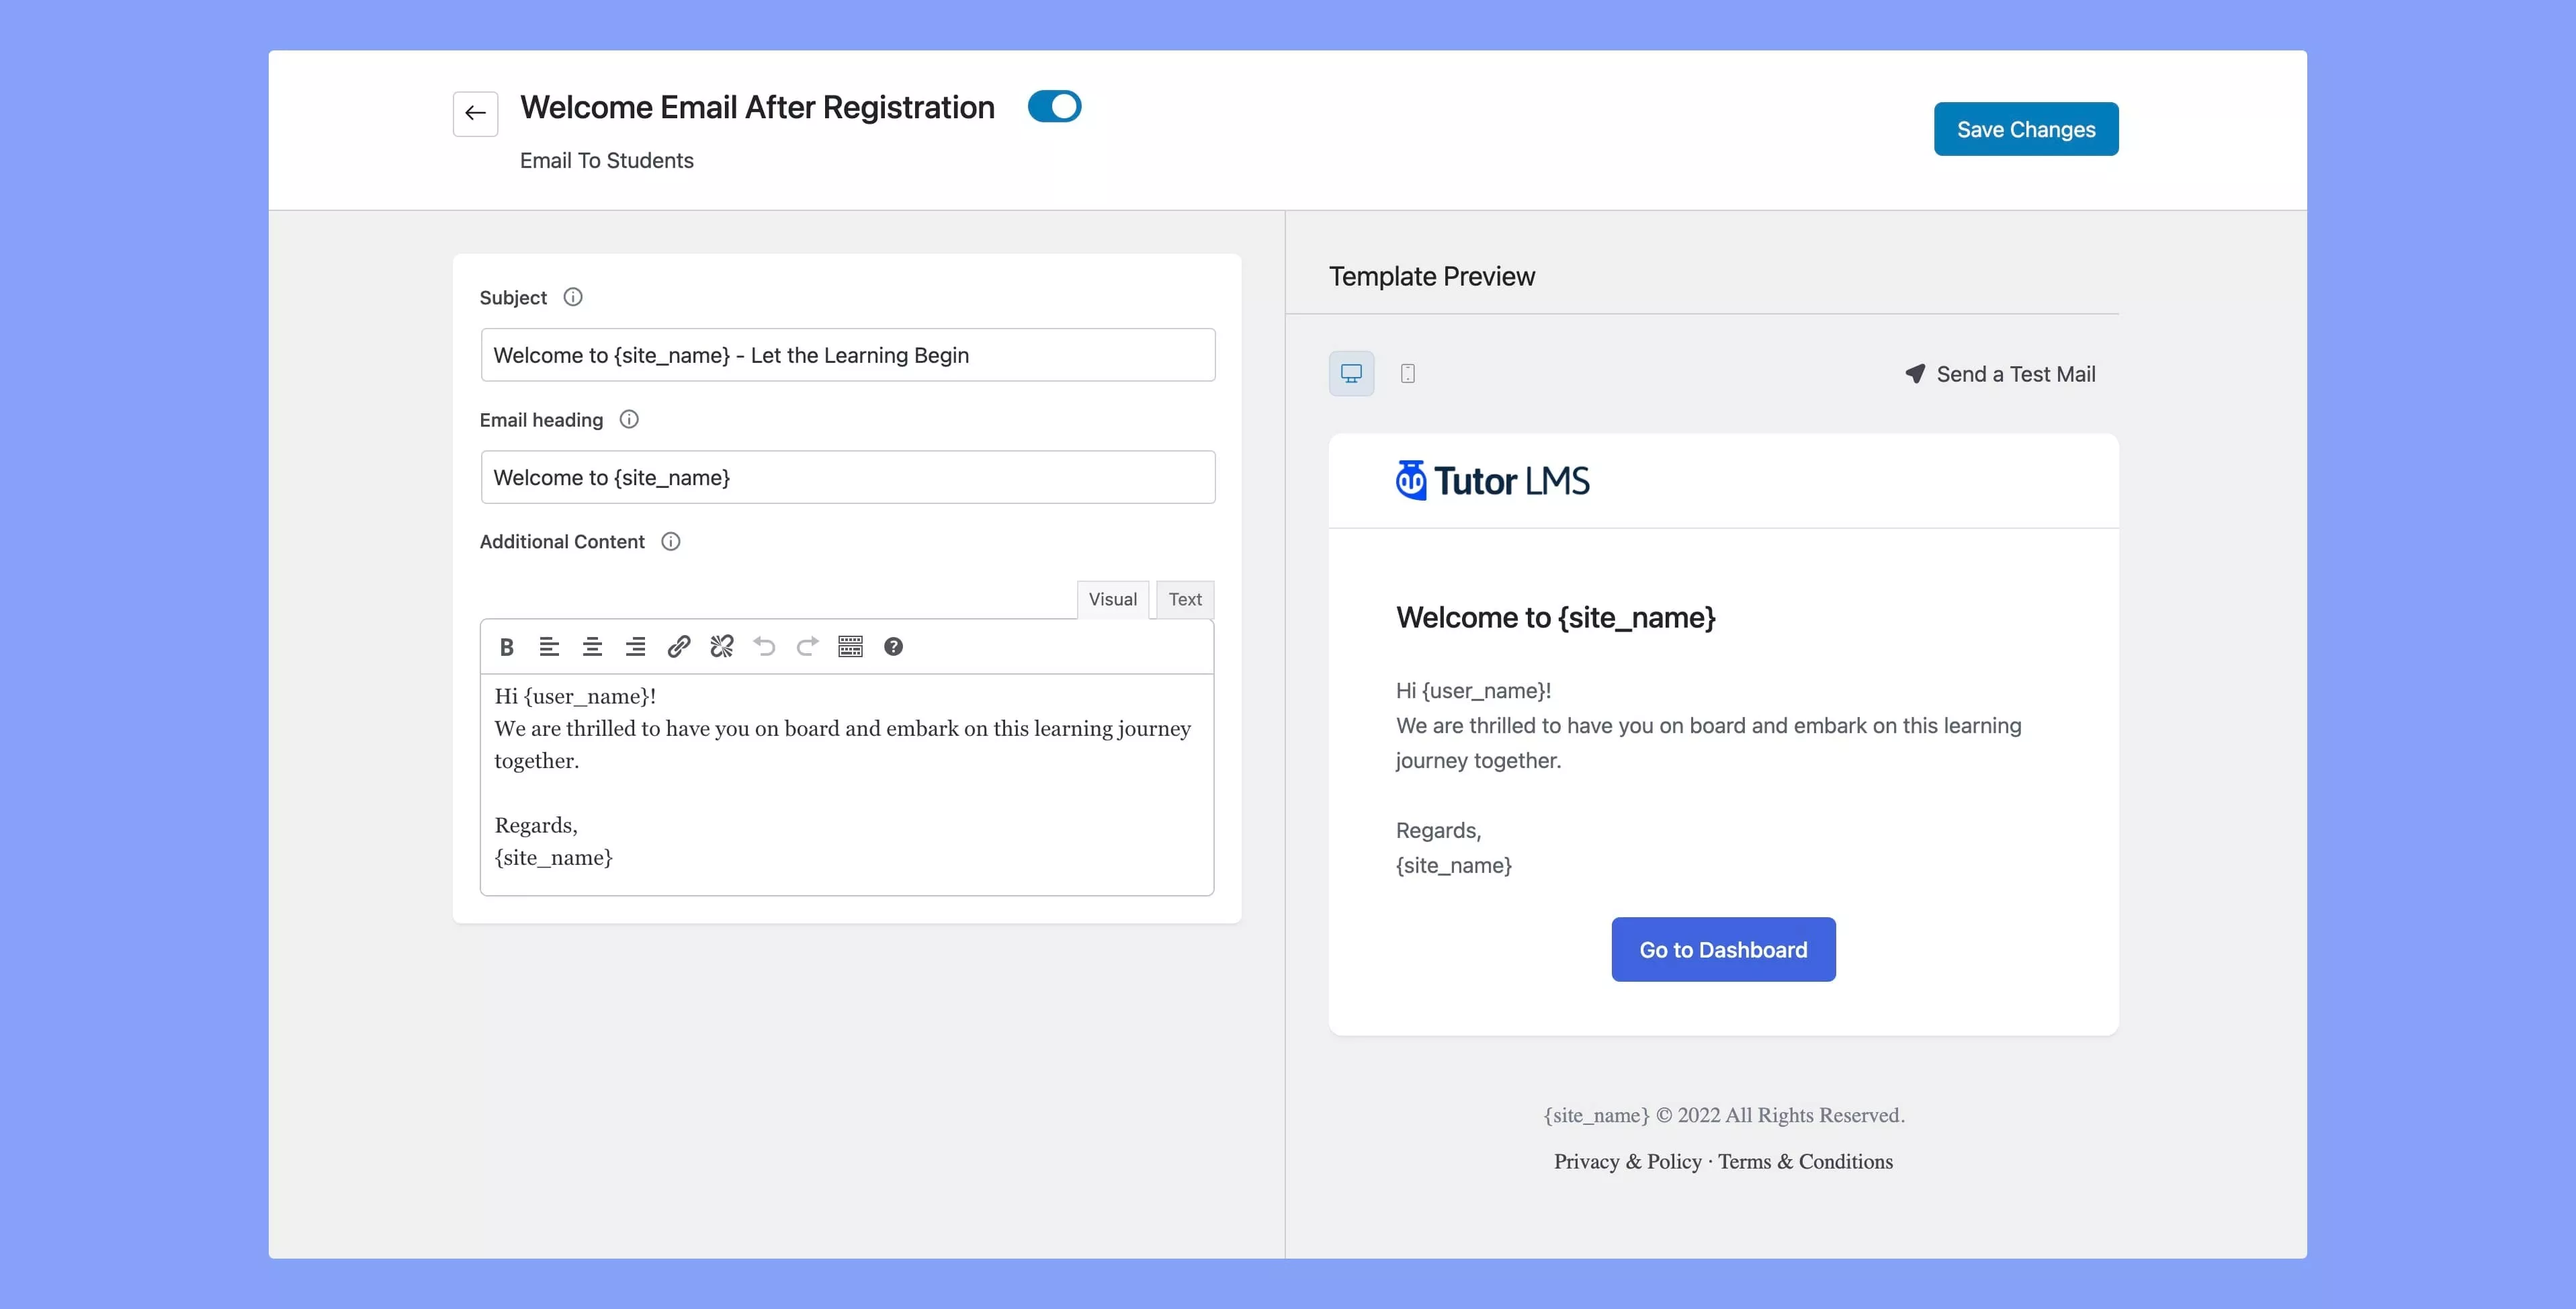Screen dimensions: 2576x1309
Task: Switch to the Visual editing tab
Action: pyautogui.click(x=1113, y=599)
